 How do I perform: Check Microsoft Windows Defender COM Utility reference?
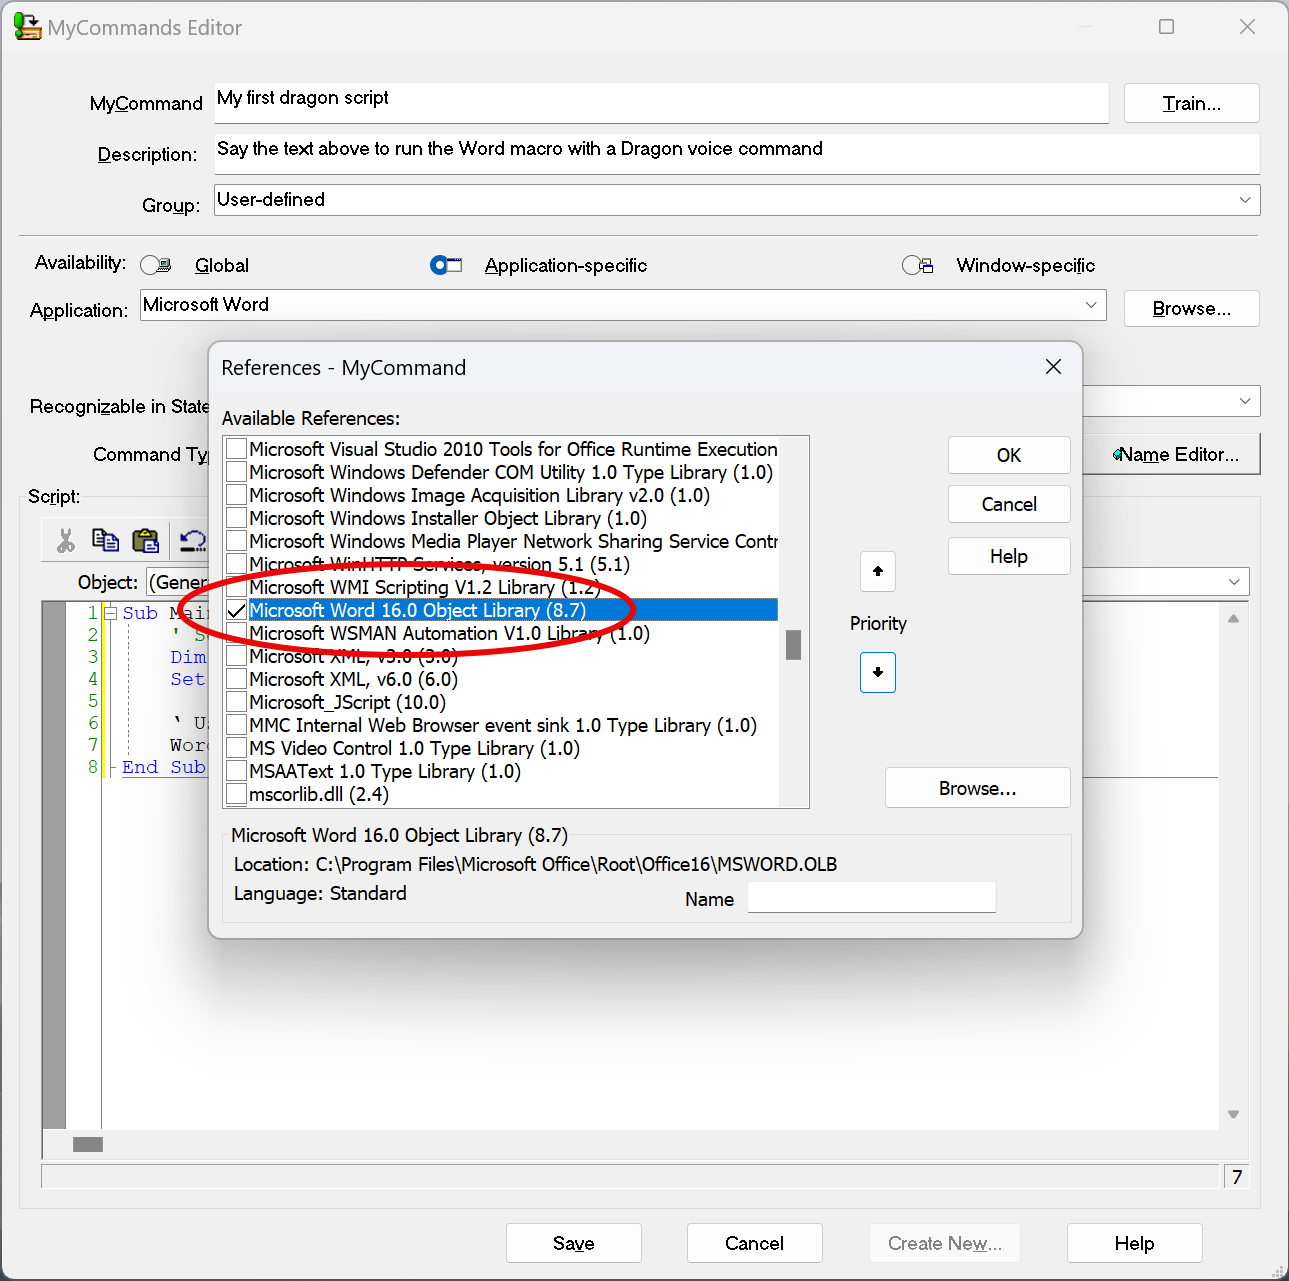click(x=237, y=472)
